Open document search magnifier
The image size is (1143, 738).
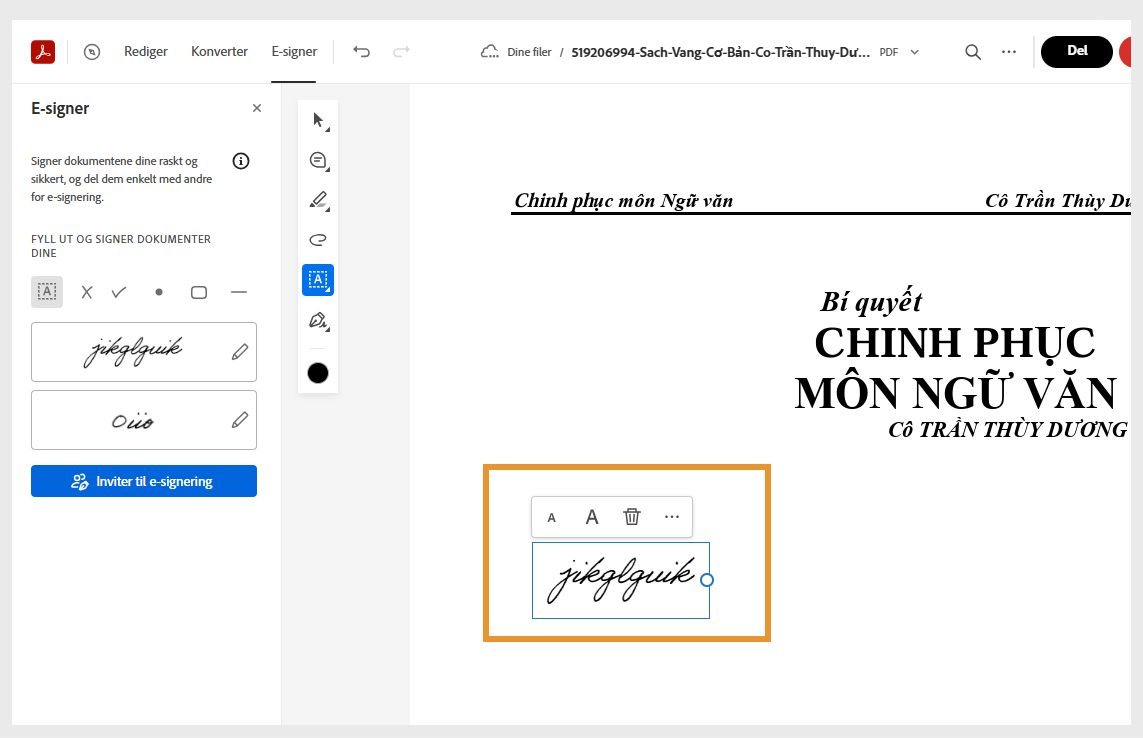point(973,52)
